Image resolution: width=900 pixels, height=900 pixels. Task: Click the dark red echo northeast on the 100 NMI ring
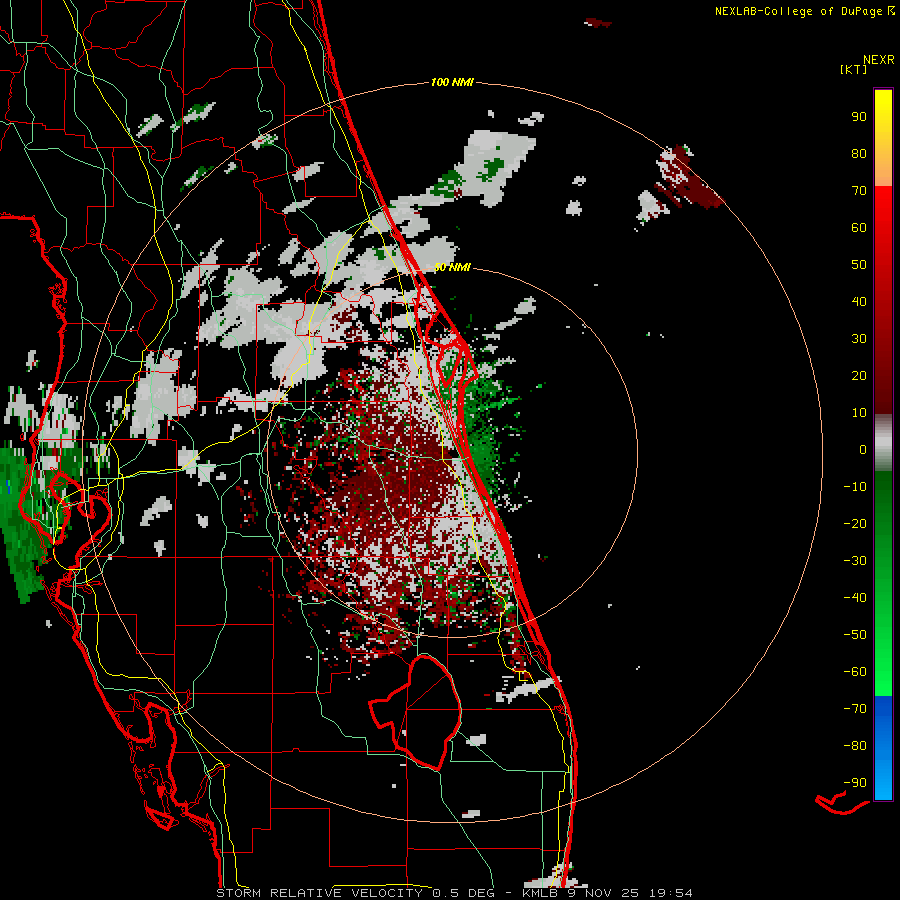(x=689, y=178)
